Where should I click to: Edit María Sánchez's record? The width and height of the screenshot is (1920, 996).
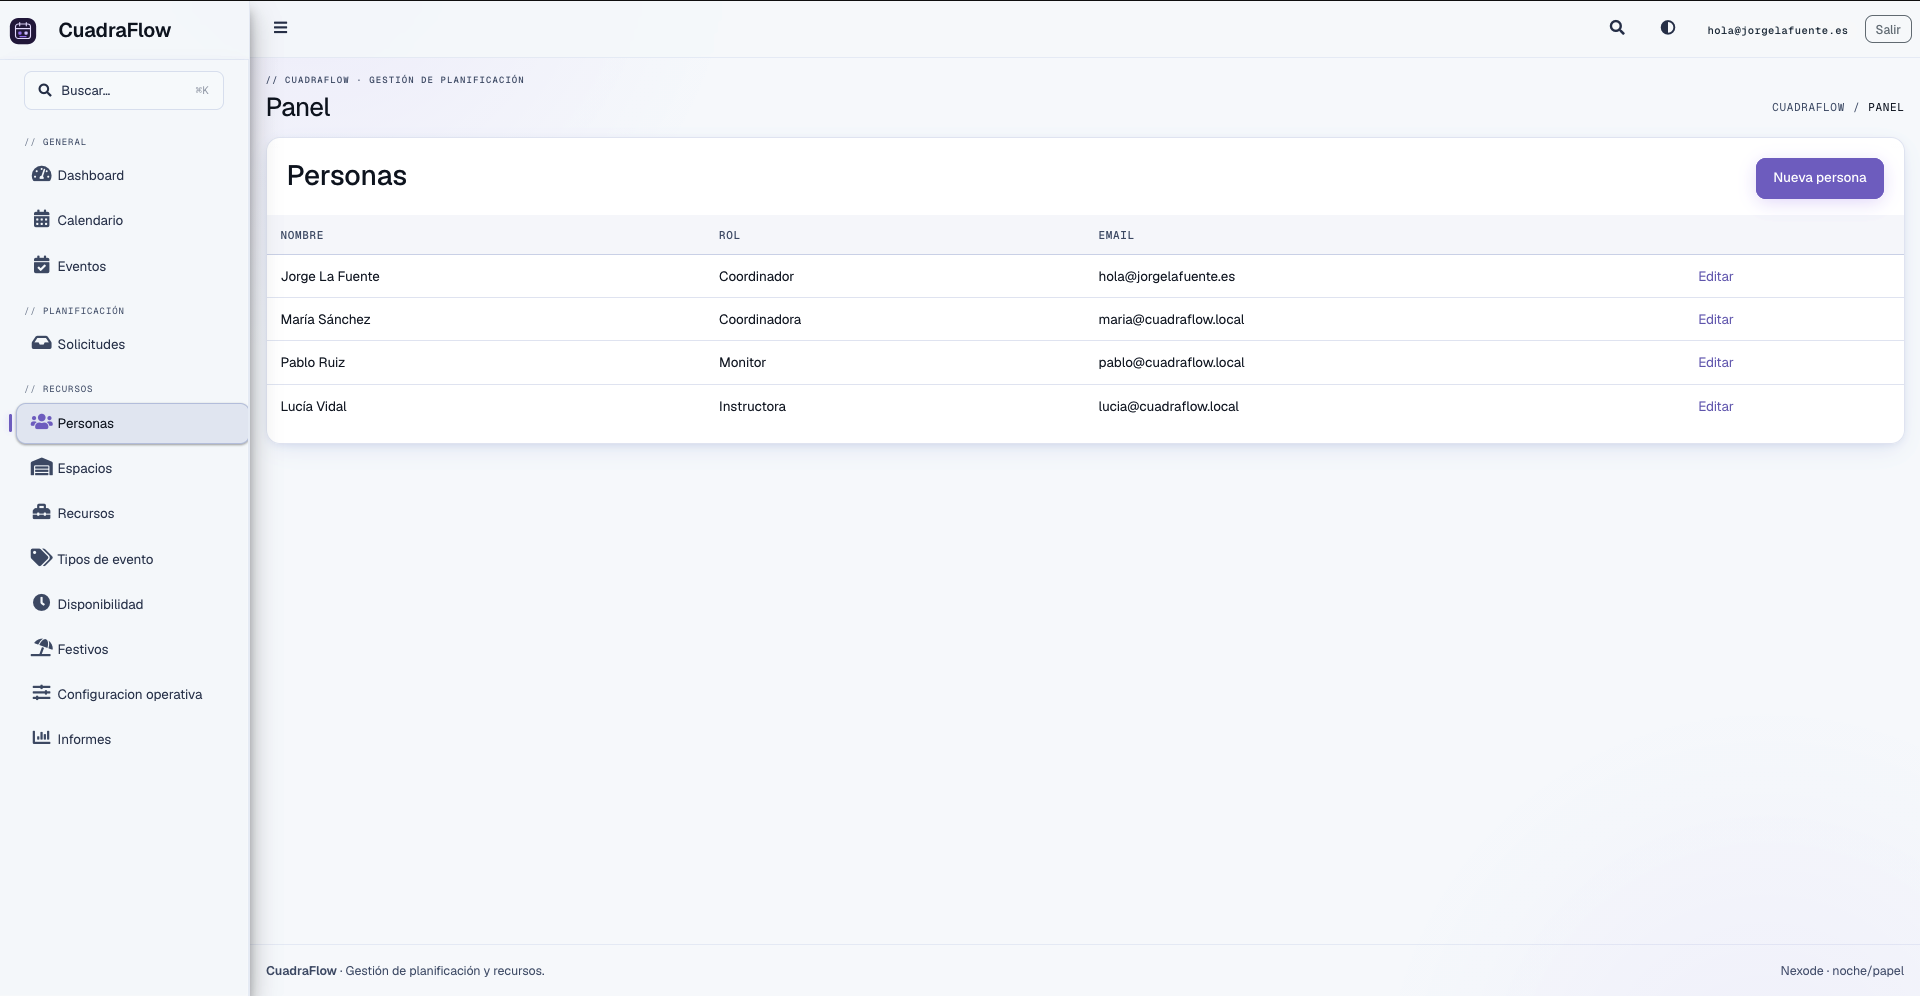pos(1715,320)
